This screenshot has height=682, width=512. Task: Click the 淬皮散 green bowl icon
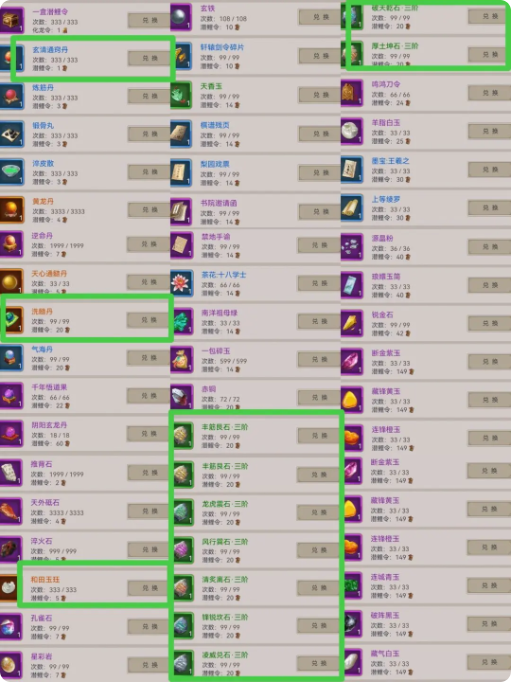(11, 172)
